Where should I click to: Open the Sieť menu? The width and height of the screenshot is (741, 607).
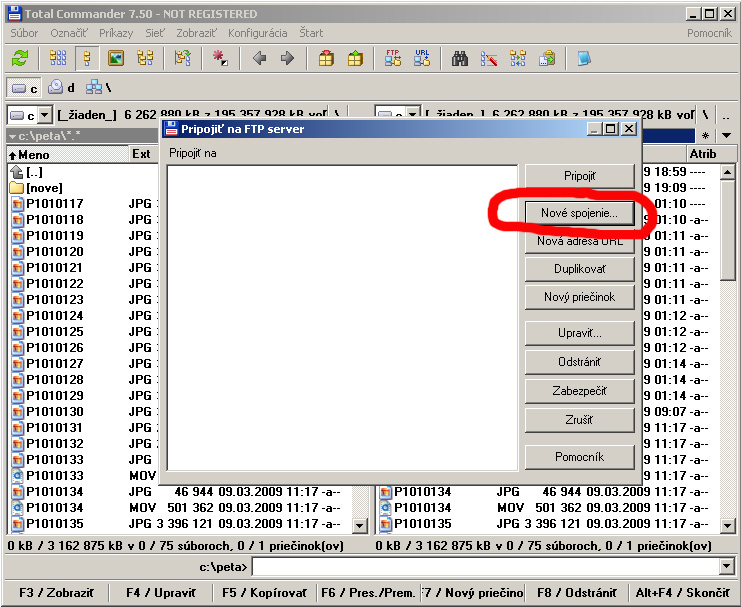coord(155,33)
